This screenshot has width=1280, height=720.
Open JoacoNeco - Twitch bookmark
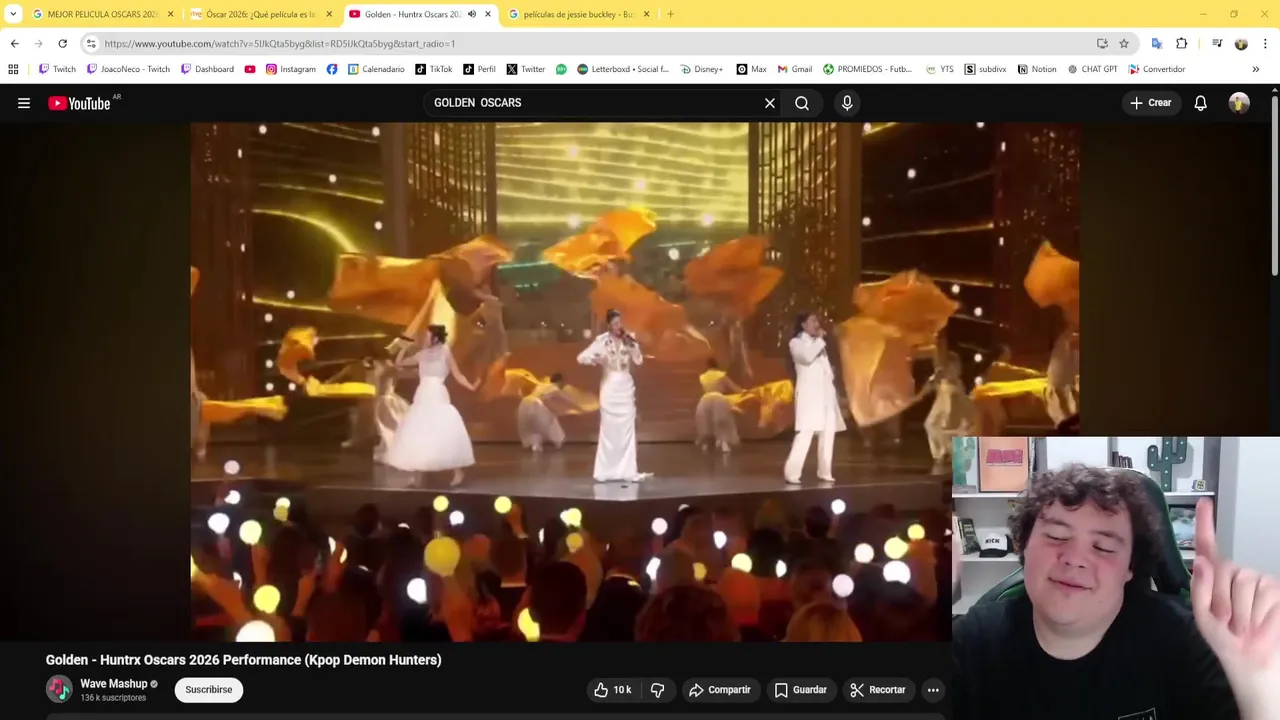click(x=128, y=69)
